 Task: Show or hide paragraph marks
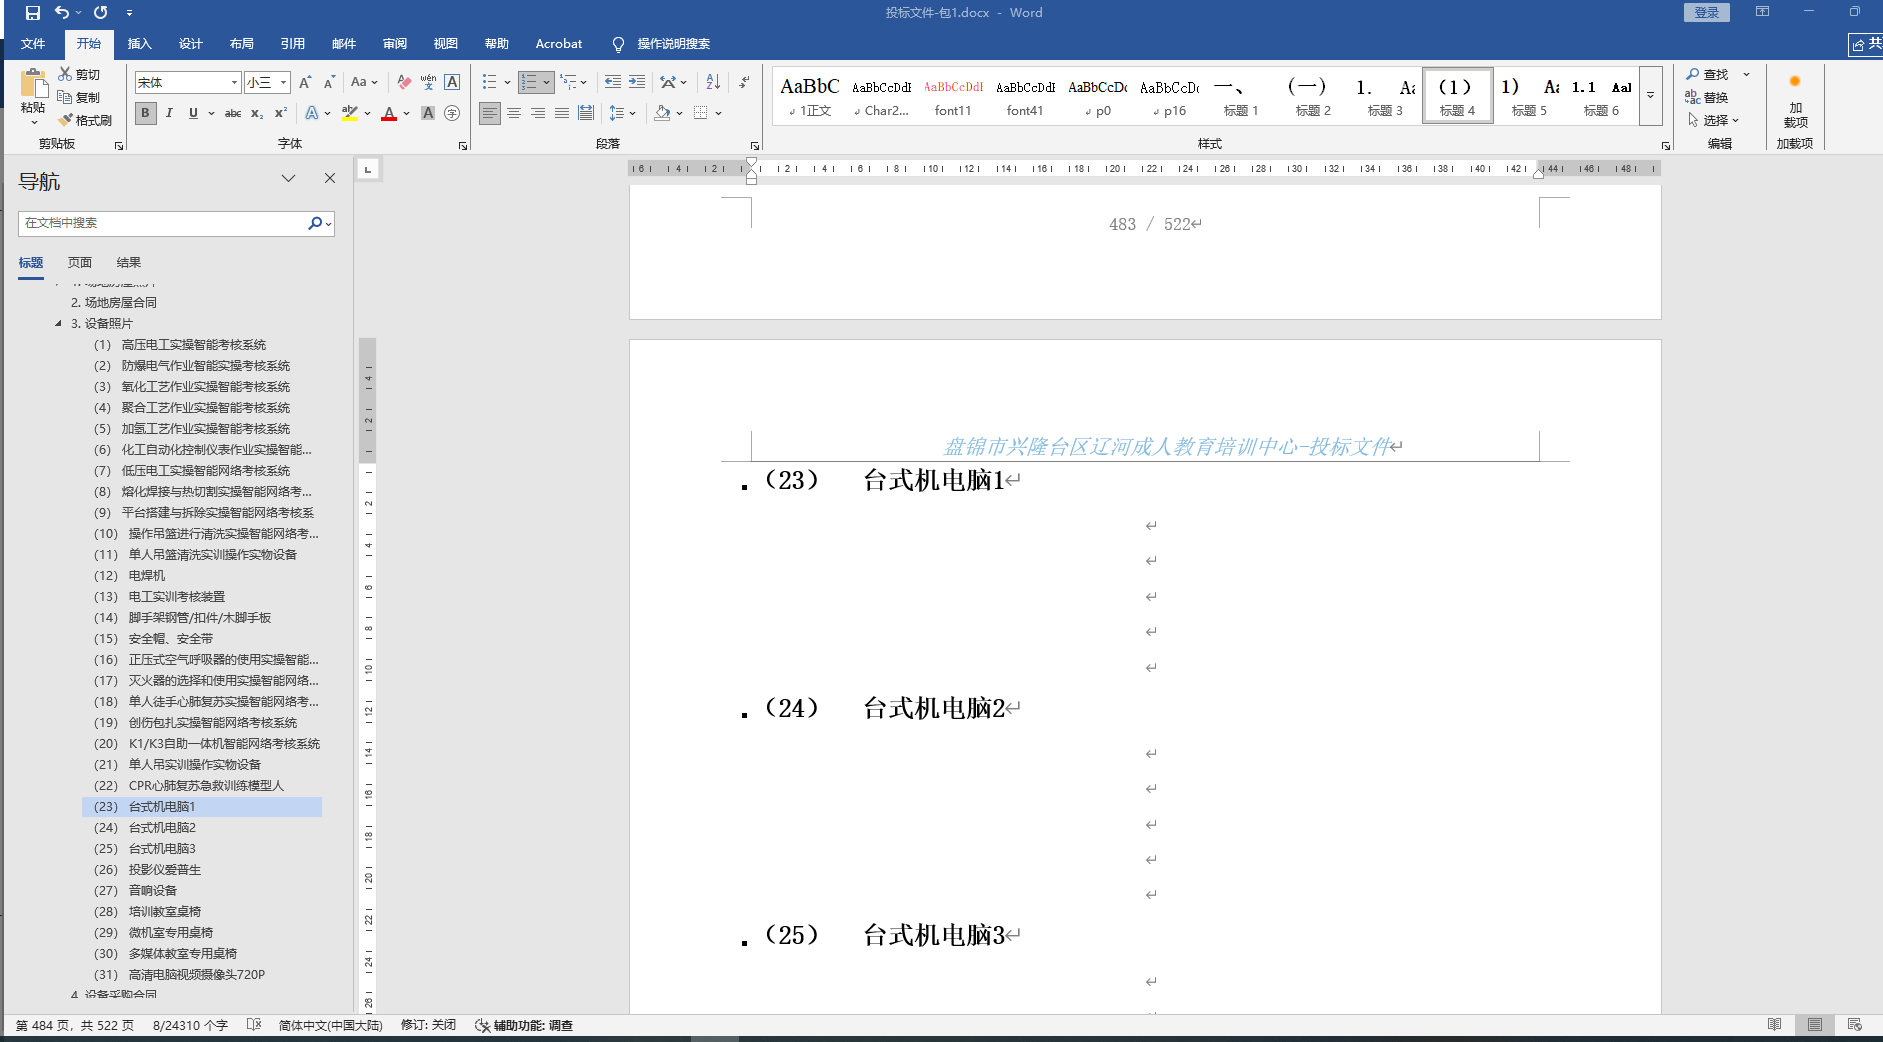point(744,82)
